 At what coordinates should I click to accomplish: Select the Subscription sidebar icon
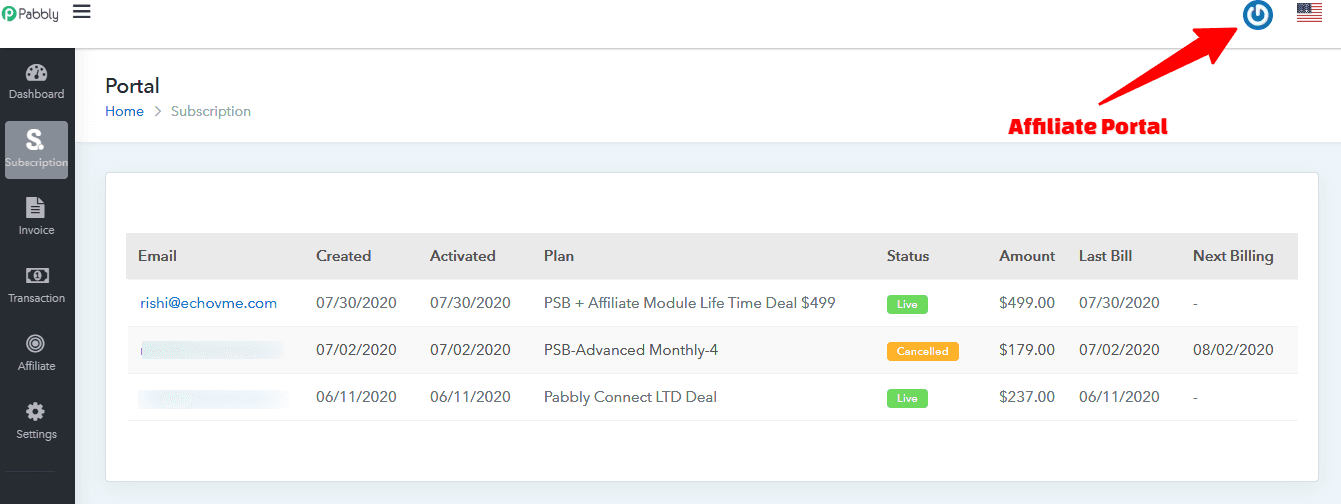coord(36,150)
